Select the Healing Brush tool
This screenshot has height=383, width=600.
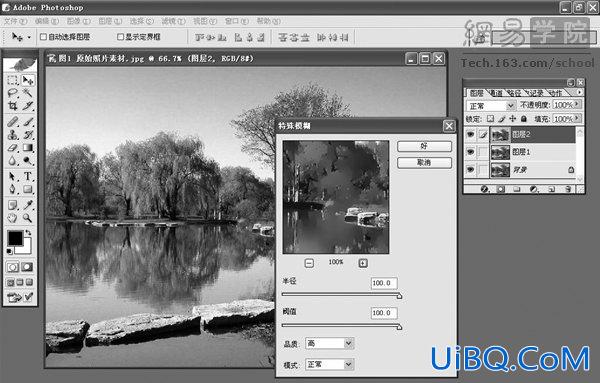(x=13, y=122)
